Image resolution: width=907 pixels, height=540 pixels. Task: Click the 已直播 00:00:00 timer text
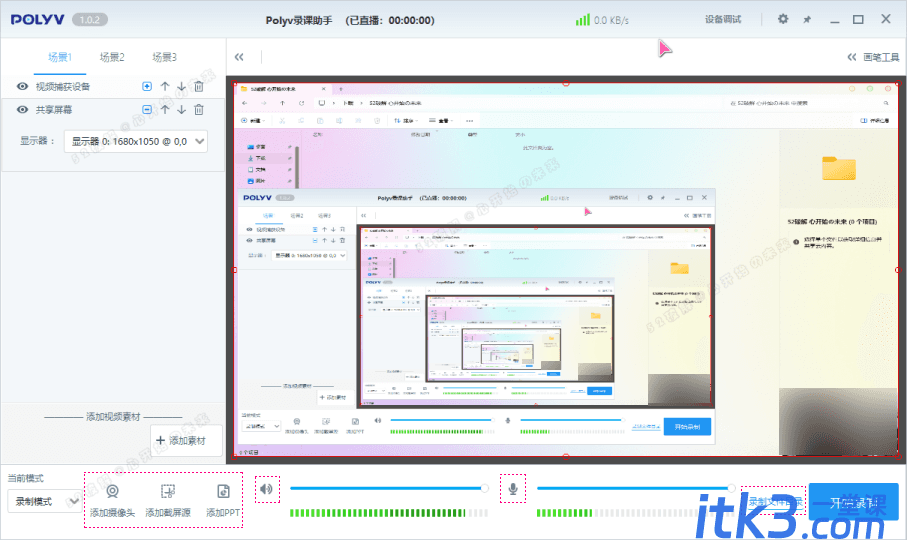pyautogui.click(x=389, y=20)
